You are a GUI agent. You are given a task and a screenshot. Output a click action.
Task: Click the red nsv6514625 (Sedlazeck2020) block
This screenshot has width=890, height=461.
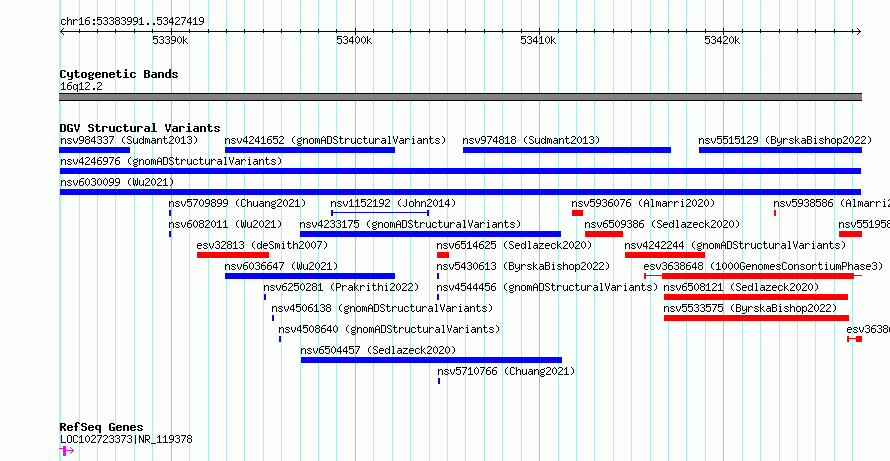point(443,255)
